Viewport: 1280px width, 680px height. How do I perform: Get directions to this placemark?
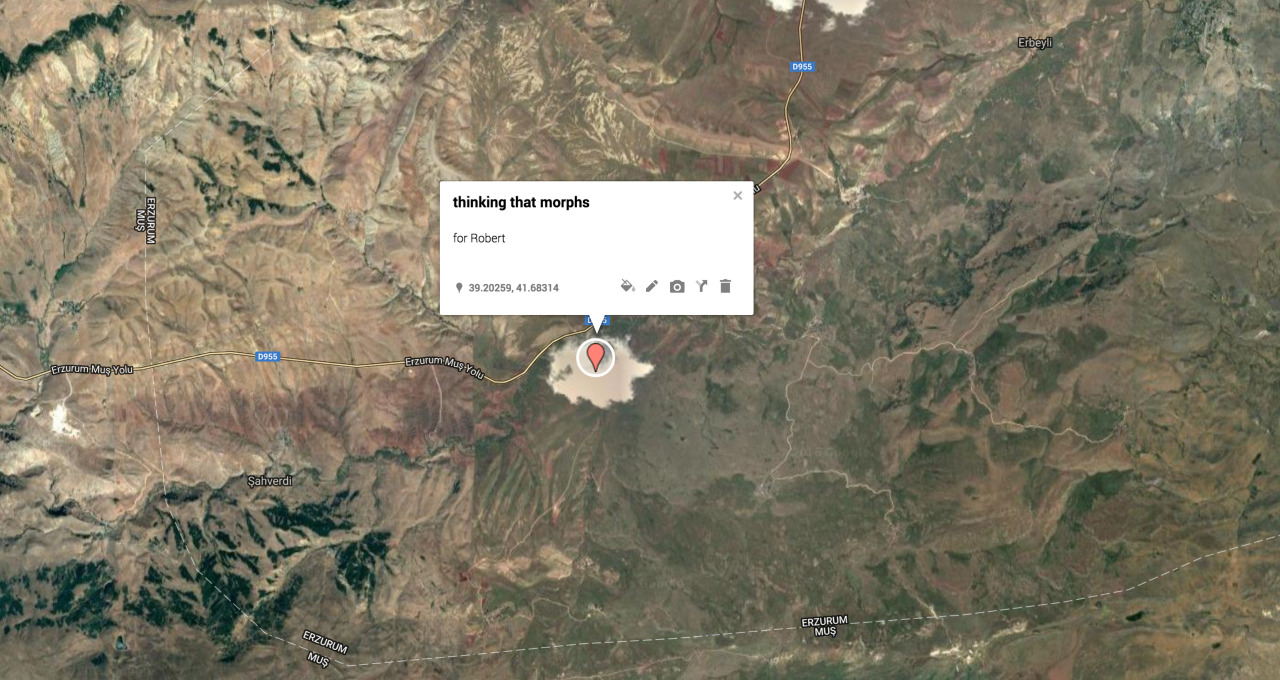702,286
